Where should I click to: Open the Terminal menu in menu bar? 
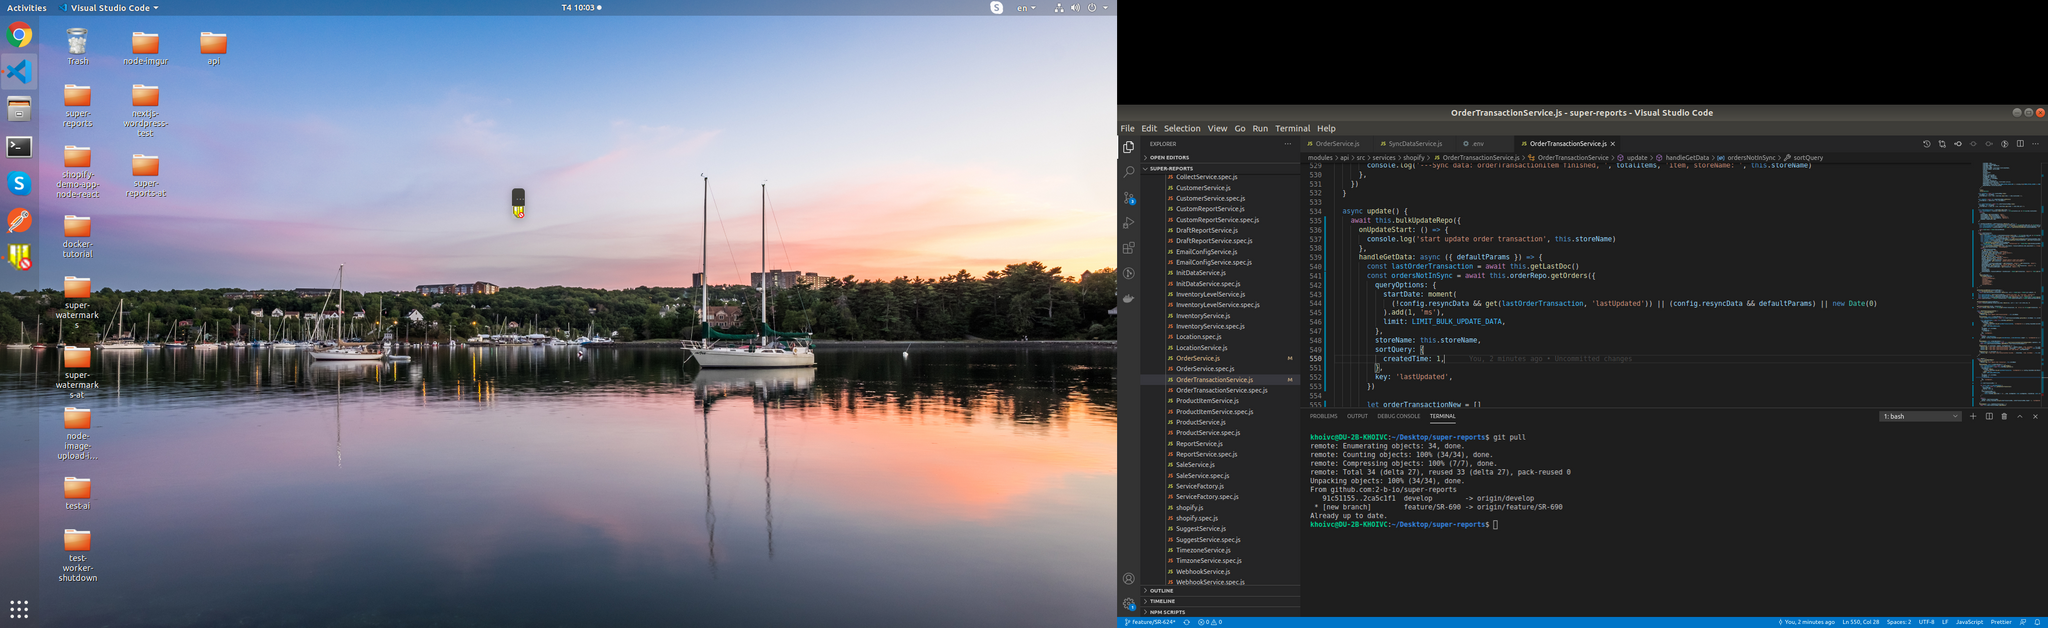[1292, 129]
